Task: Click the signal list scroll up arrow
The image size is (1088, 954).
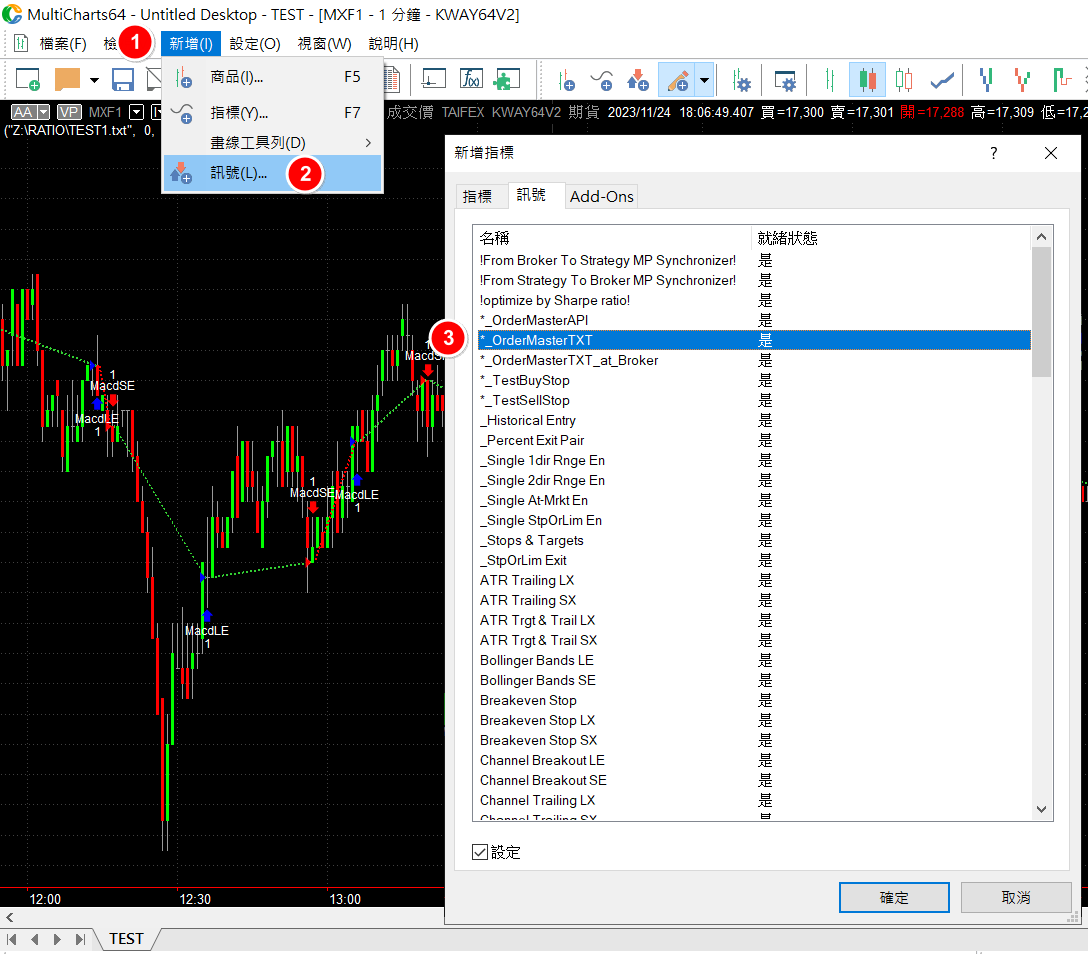Action: point(1042,237)
